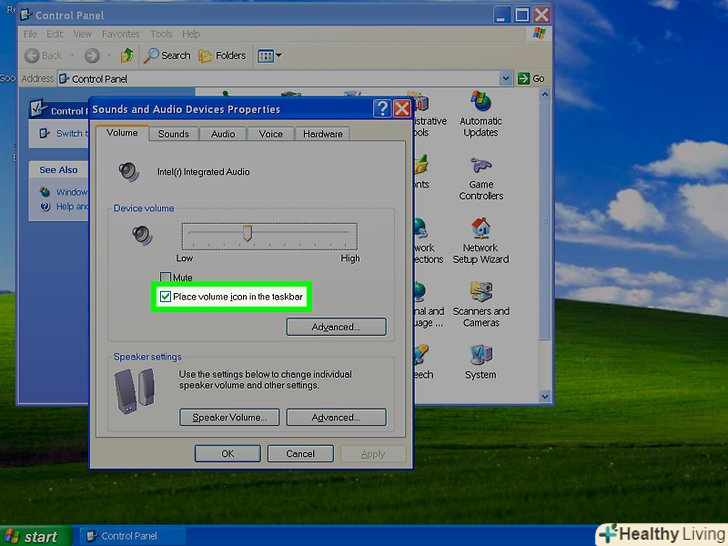Open the Views dropdown in toolbar

coord(269,56)
